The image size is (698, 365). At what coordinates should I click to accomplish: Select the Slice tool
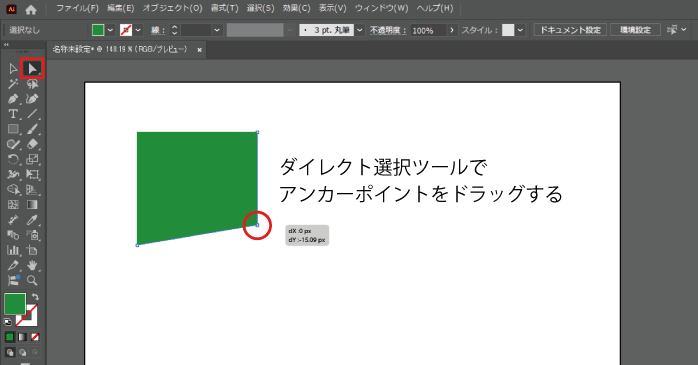(x=13, y=265)
